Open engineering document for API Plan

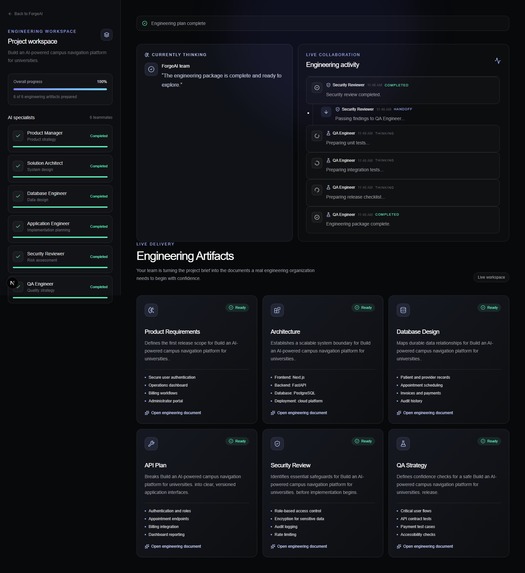point(173,546)
